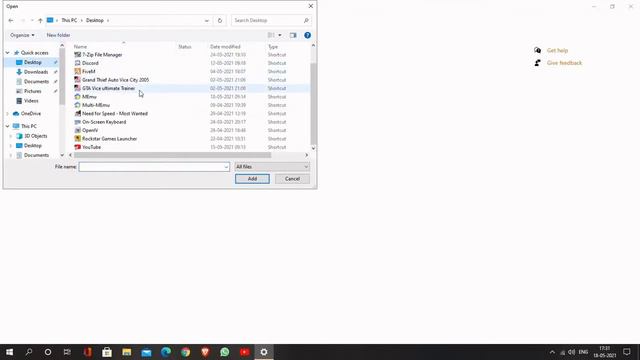This screenshot has height=360, width=640.
Task: Open the Give feedback link
Action: click(x=564, y=63)
